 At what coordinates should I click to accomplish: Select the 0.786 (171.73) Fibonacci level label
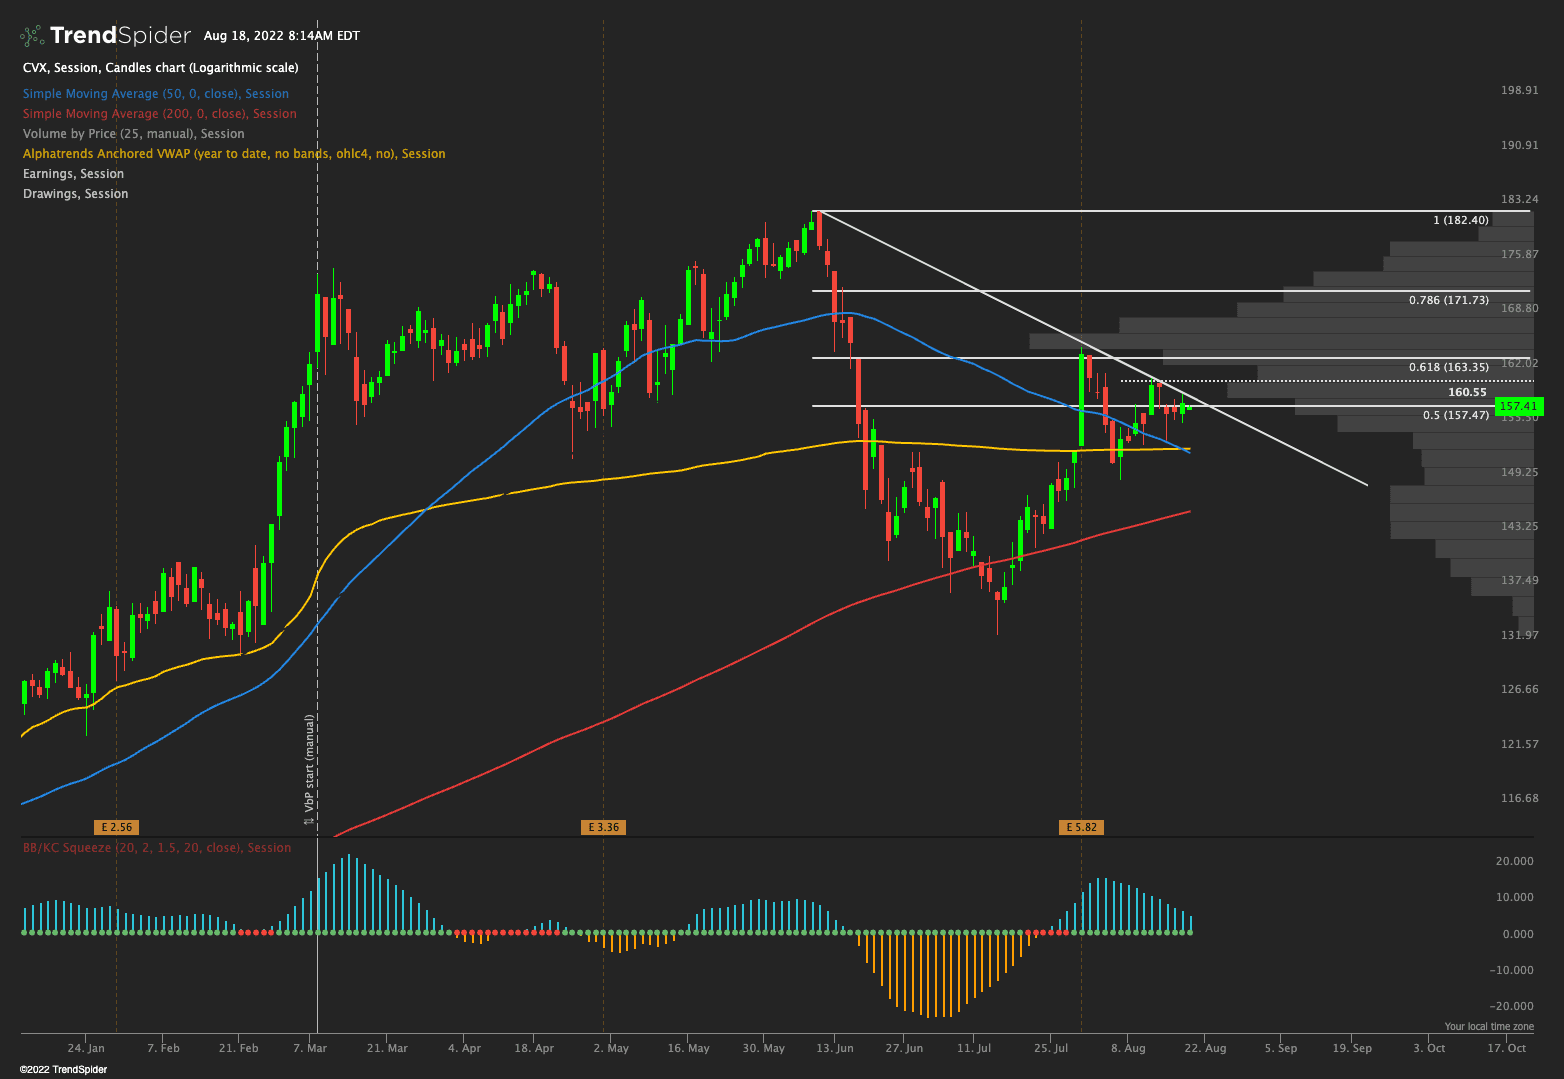point(1448,300)
